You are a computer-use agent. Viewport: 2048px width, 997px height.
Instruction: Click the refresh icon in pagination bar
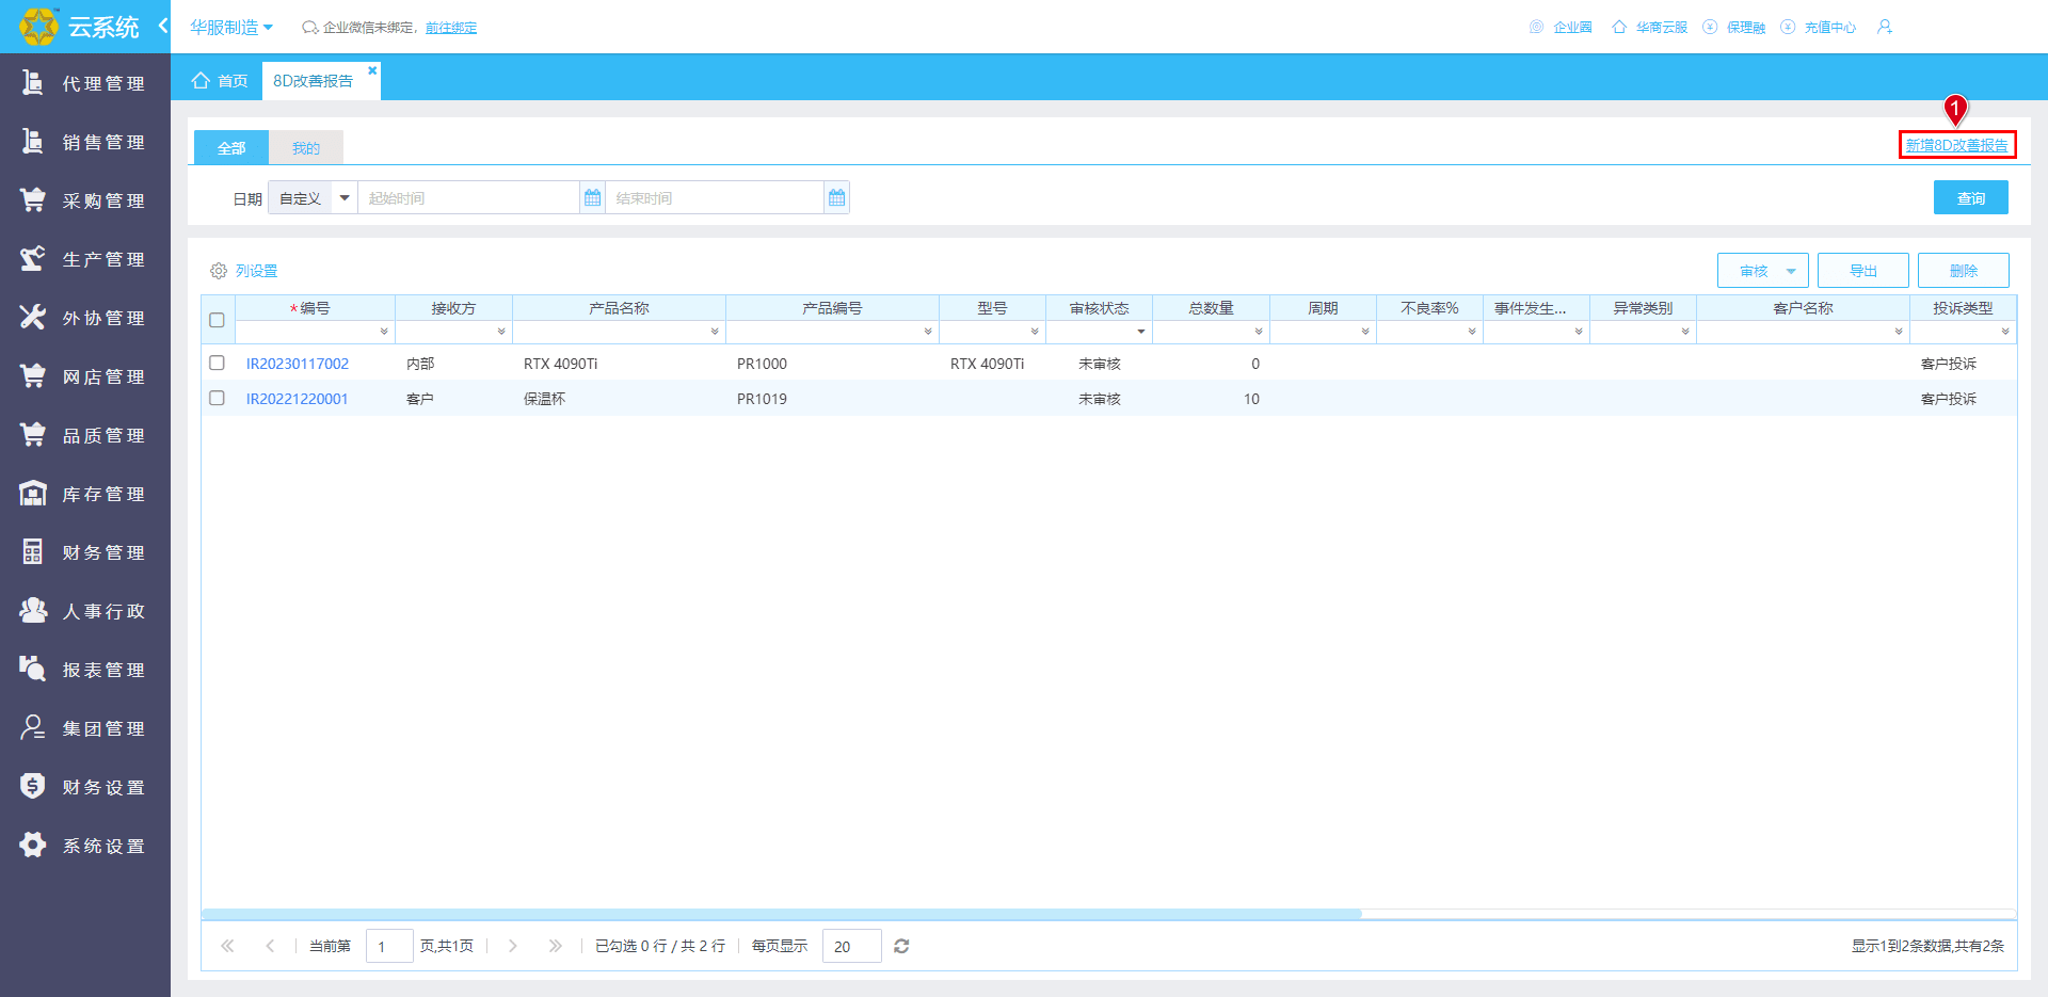(x=902, y=946)
